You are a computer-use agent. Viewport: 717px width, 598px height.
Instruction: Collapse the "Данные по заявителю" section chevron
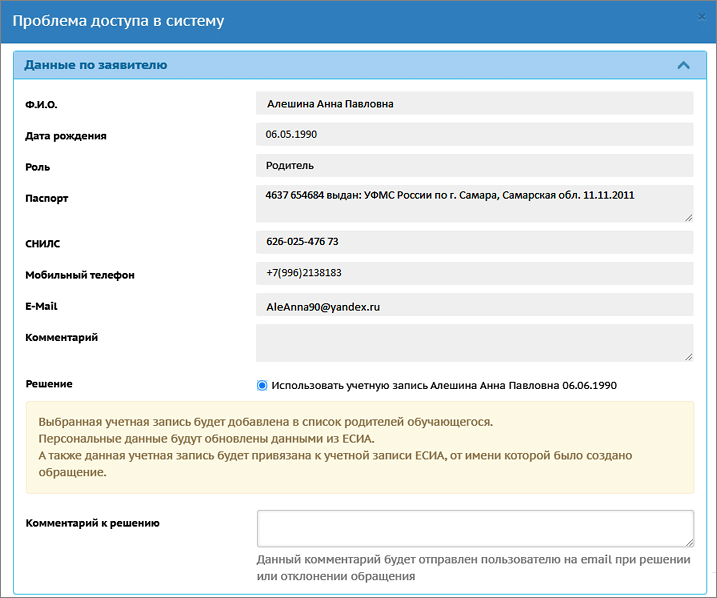(x=684, y=65)
